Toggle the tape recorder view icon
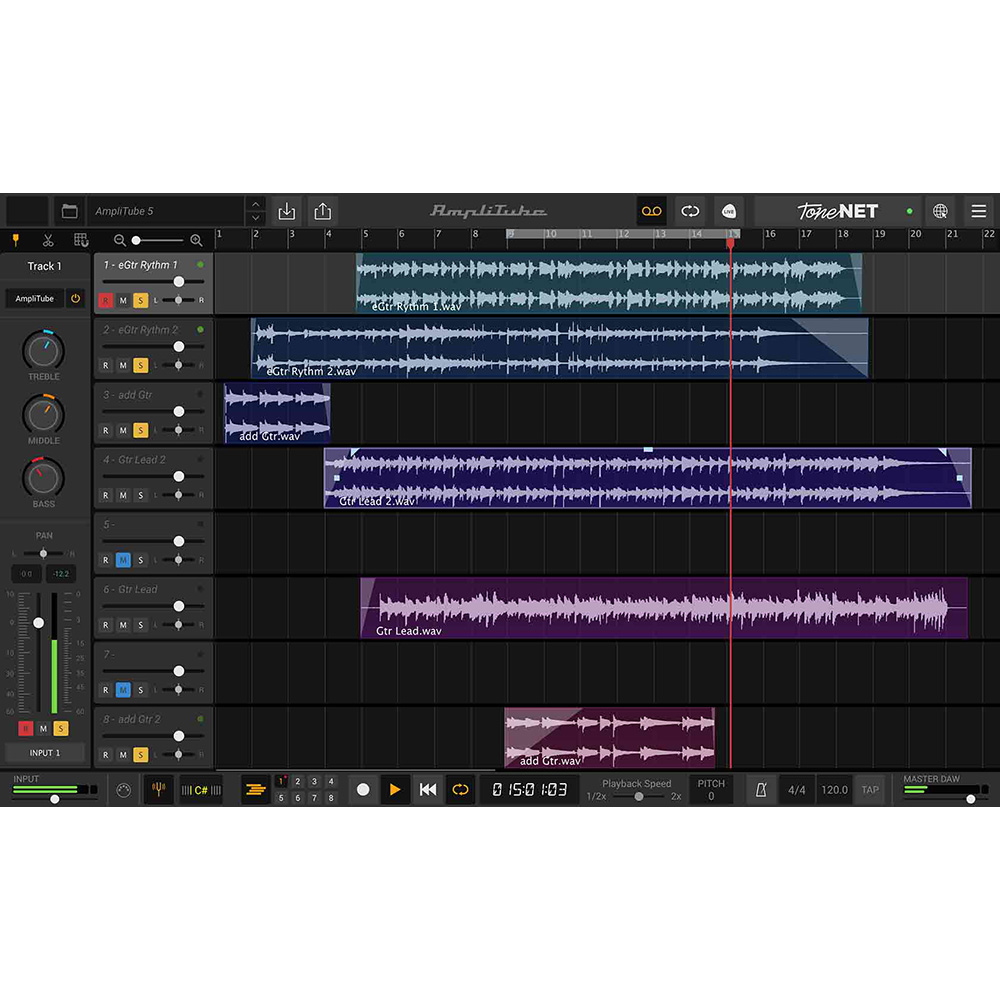Image resolution: width=1000 pixels, height=1000 pixels. click(x=651, y=211)
